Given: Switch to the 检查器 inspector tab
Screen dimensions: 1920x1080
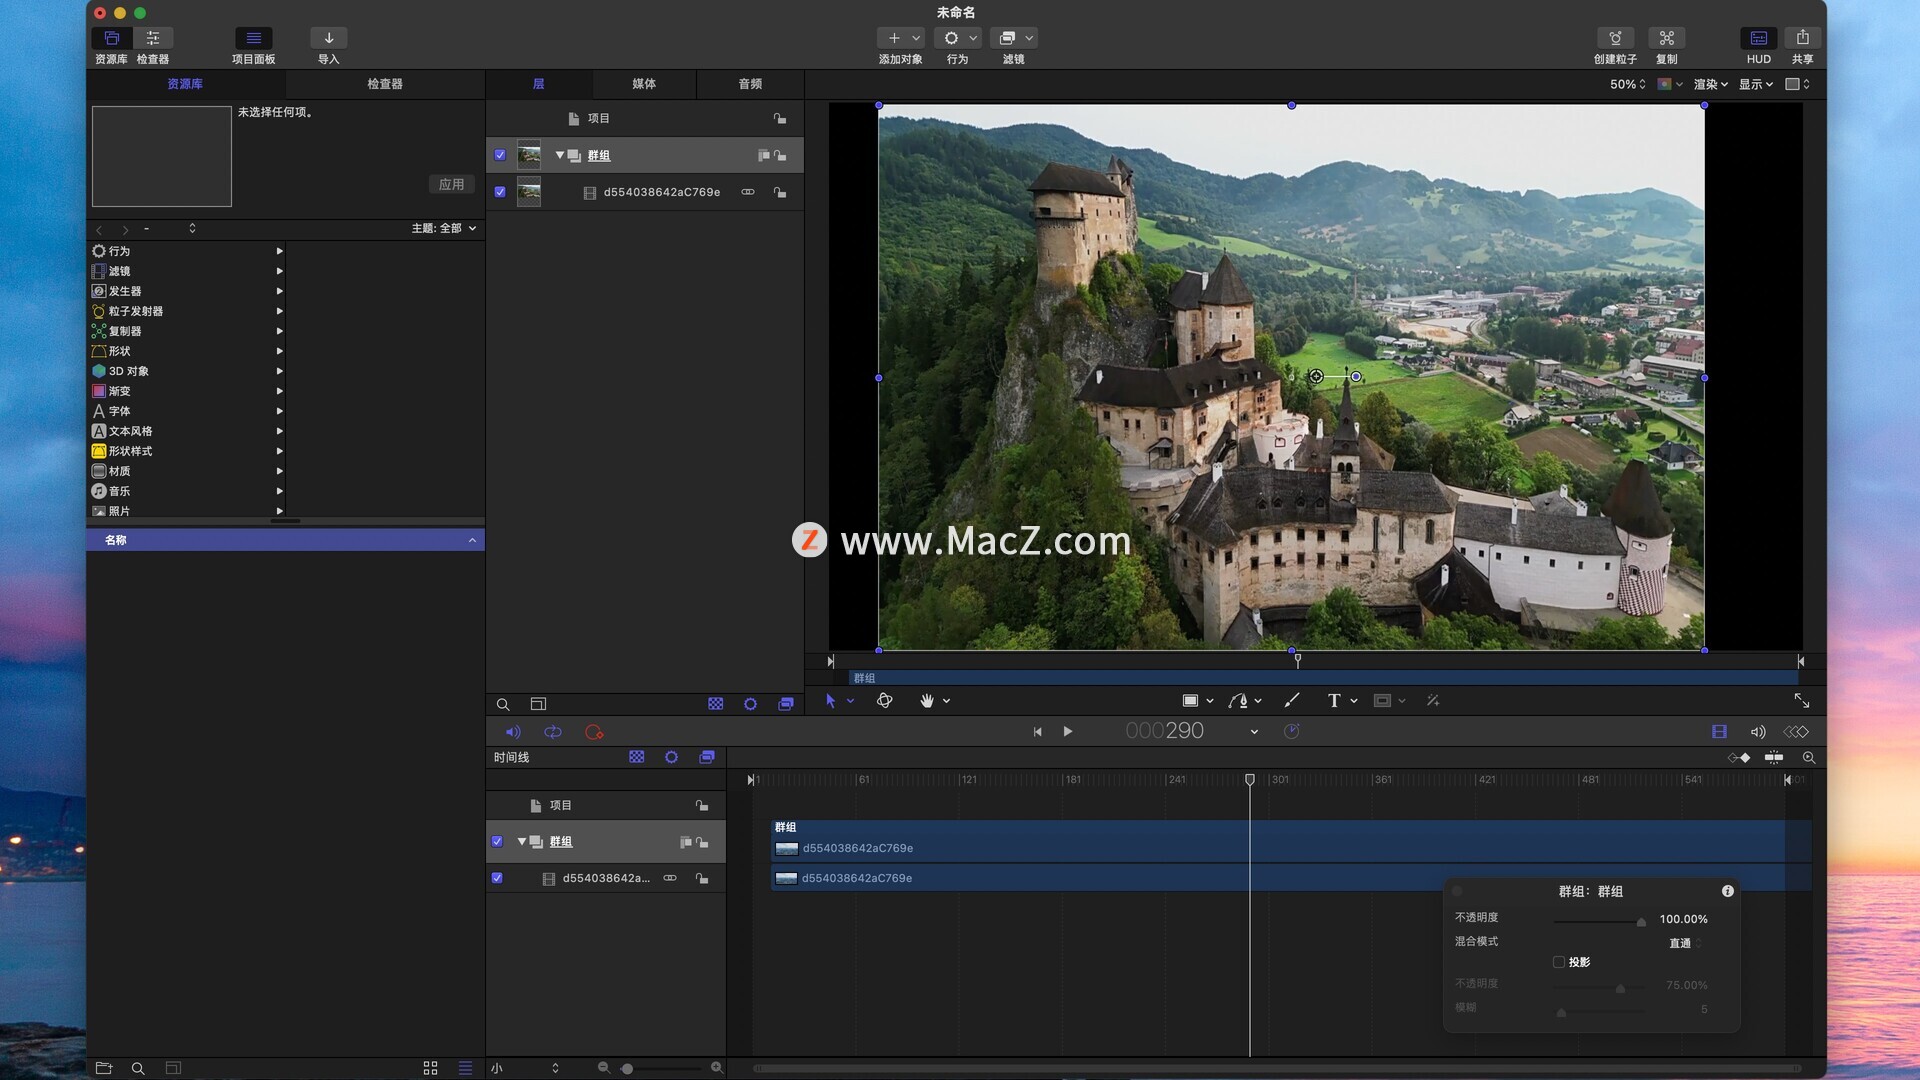Looking at the screenshot, I should [x=385, y=84].
